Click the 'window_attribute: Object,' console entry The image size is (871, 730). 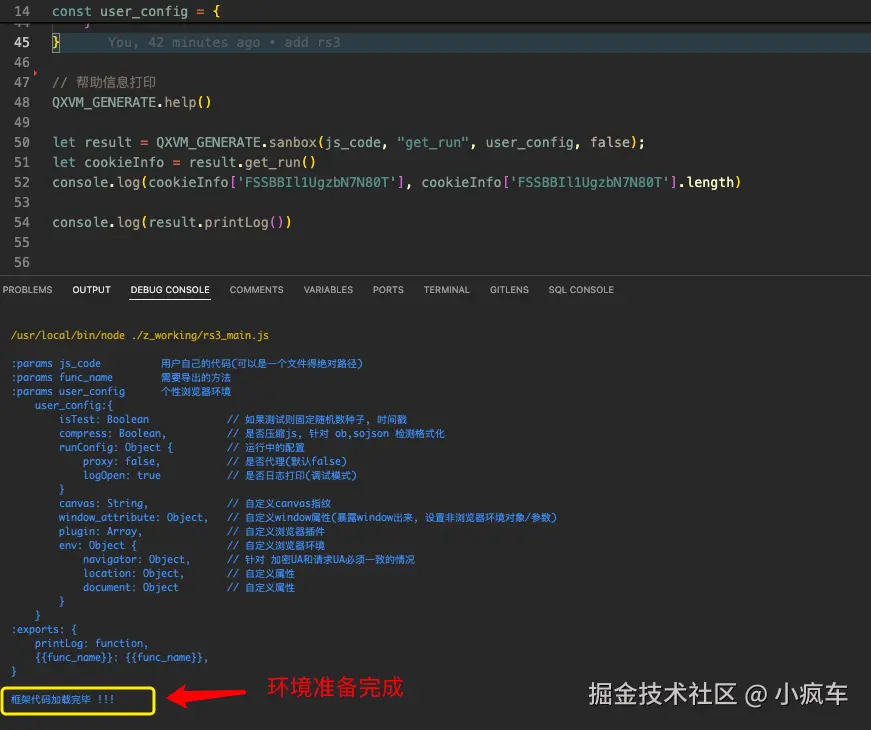click(x=134, y=517)
